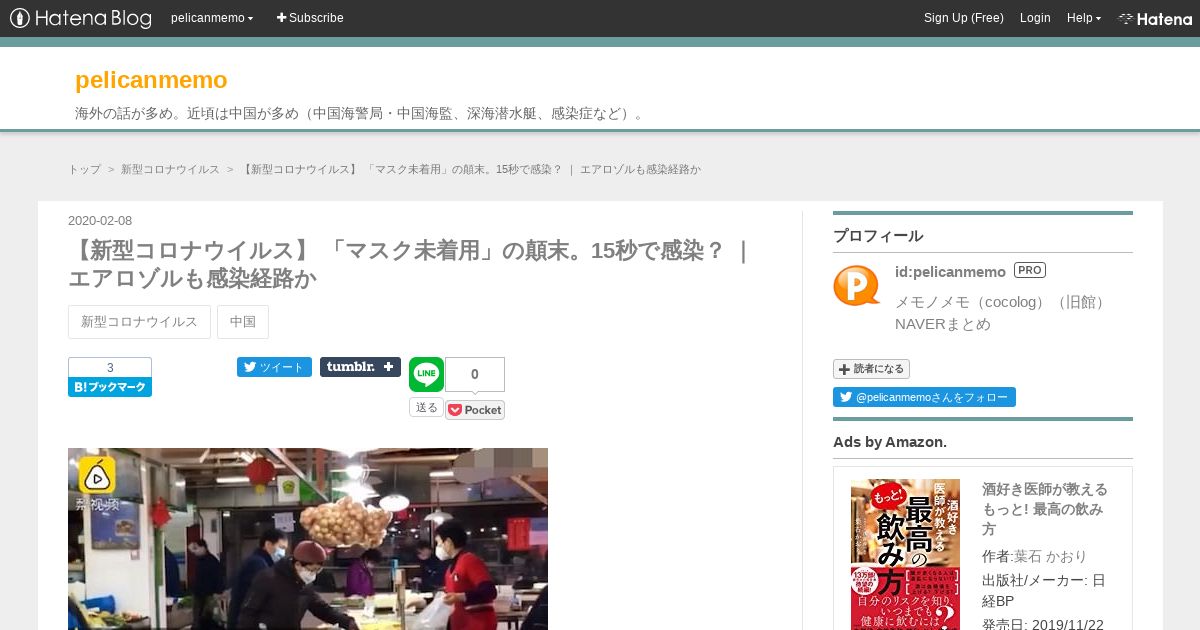The image size is (1200, 630).
Task: Open the Hatena Blog logo home
Action: (81, 18)
